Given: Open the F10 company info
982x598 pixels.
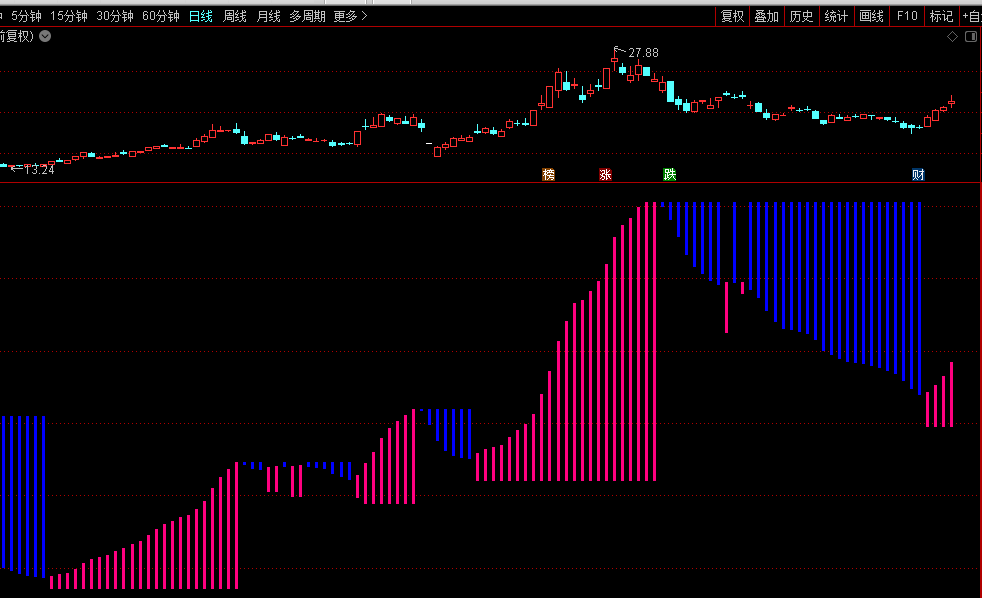Looking at the screenshot, I should pyautogui.click(x=907, y=16).
